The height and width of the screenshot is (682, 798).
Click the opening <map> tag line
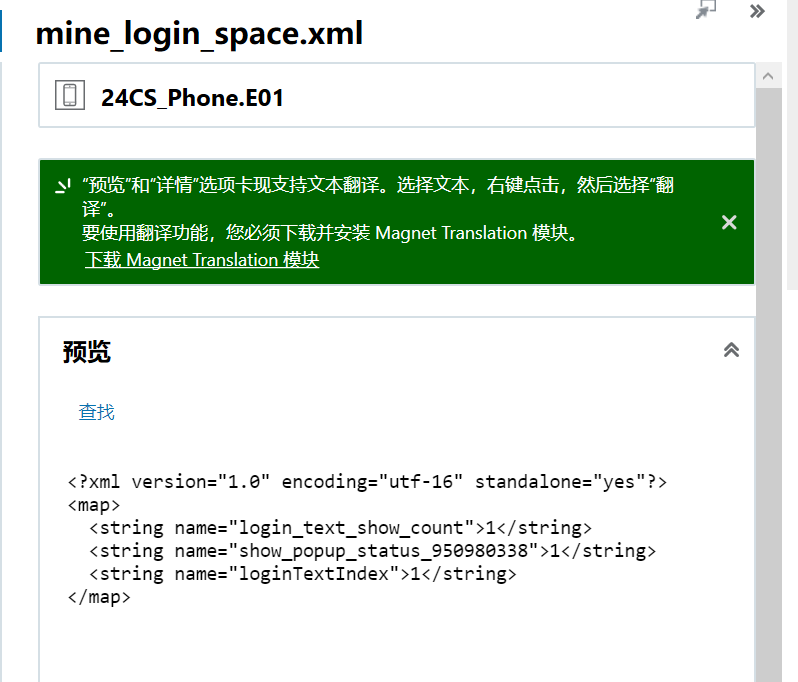click(94, 505)
